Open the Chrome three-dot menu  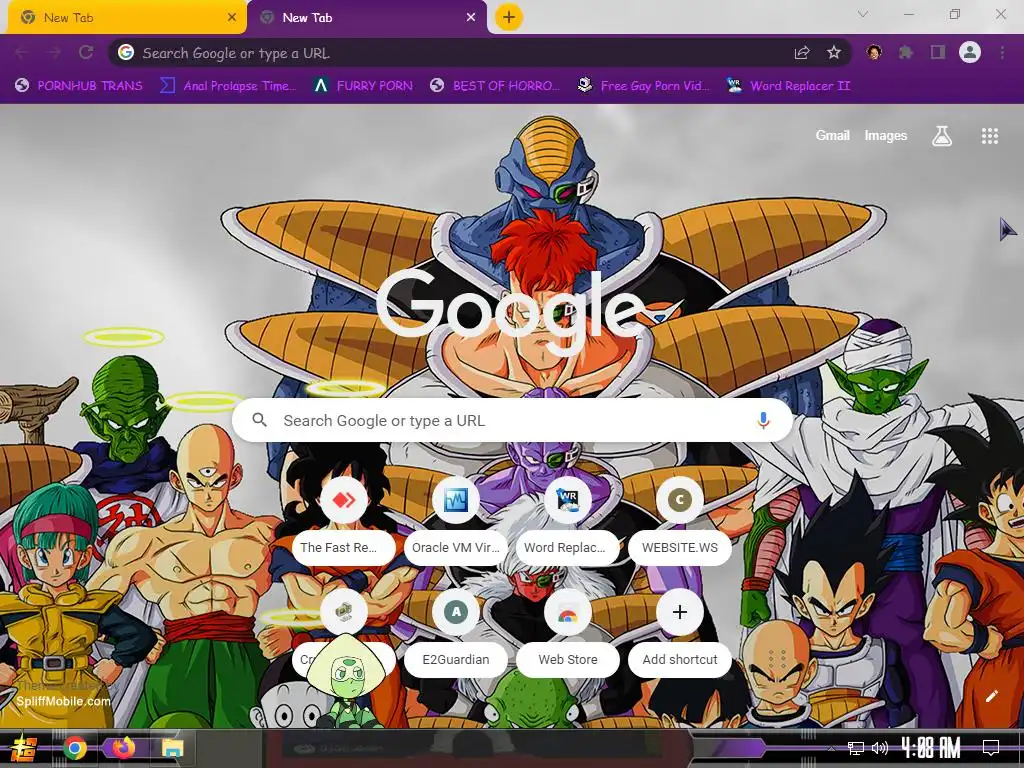tap(1002, 52)
